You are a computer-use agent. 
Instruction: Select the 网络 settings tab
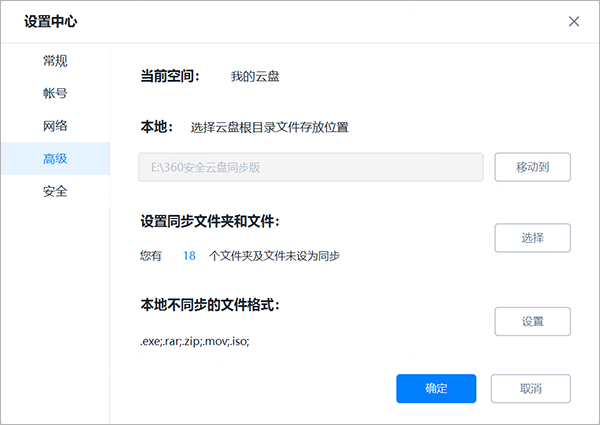(55, 126)
